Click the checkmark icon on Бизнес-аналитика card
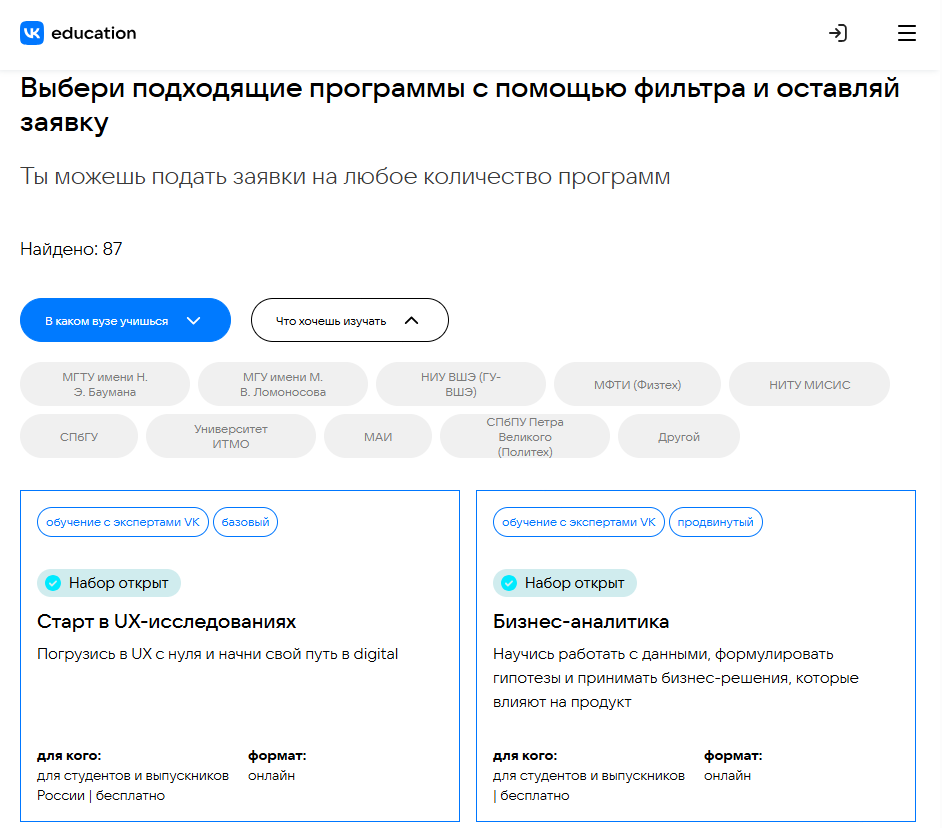The height and width of the screenshot is (828, 942). [509, 583]
